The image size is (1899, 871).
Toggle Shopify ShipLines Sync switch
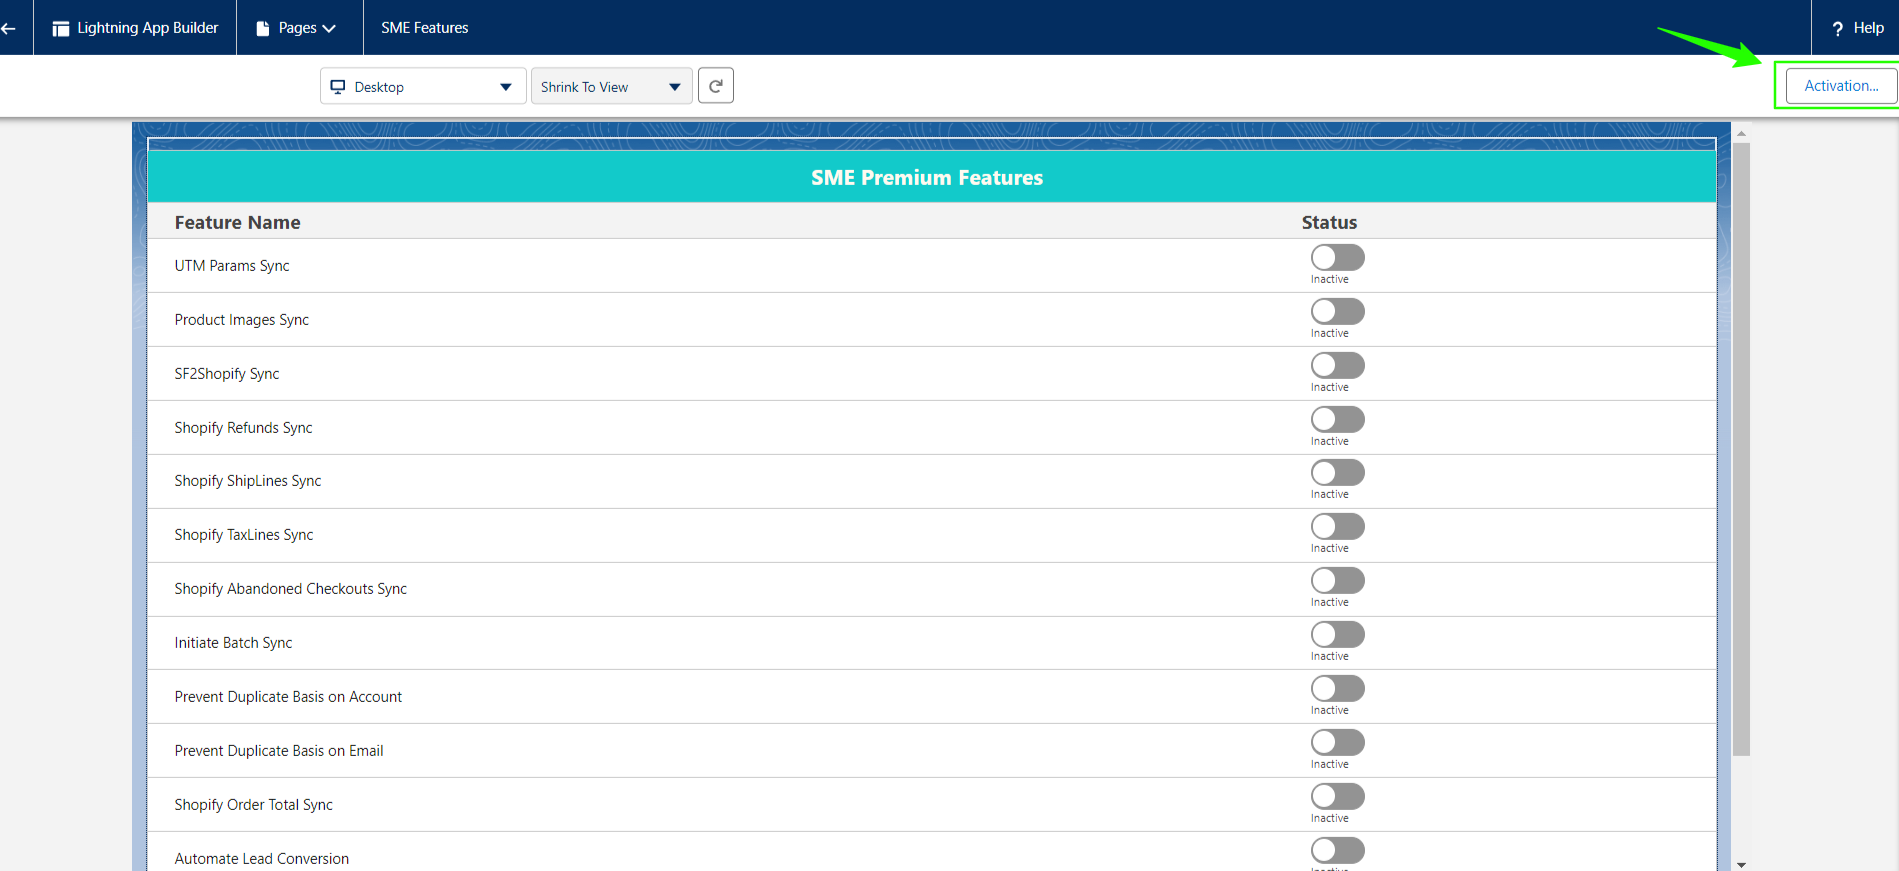tap(1337, 473)
